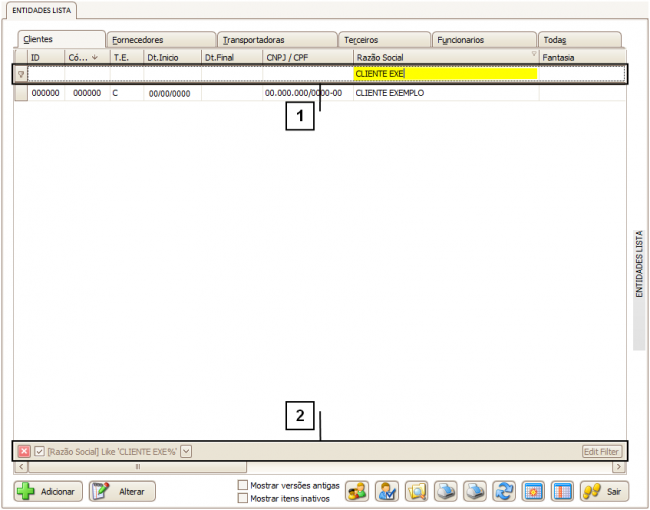Open the print preview magnifier icon
Screen dimensions: 650x510
click(416, 491)
